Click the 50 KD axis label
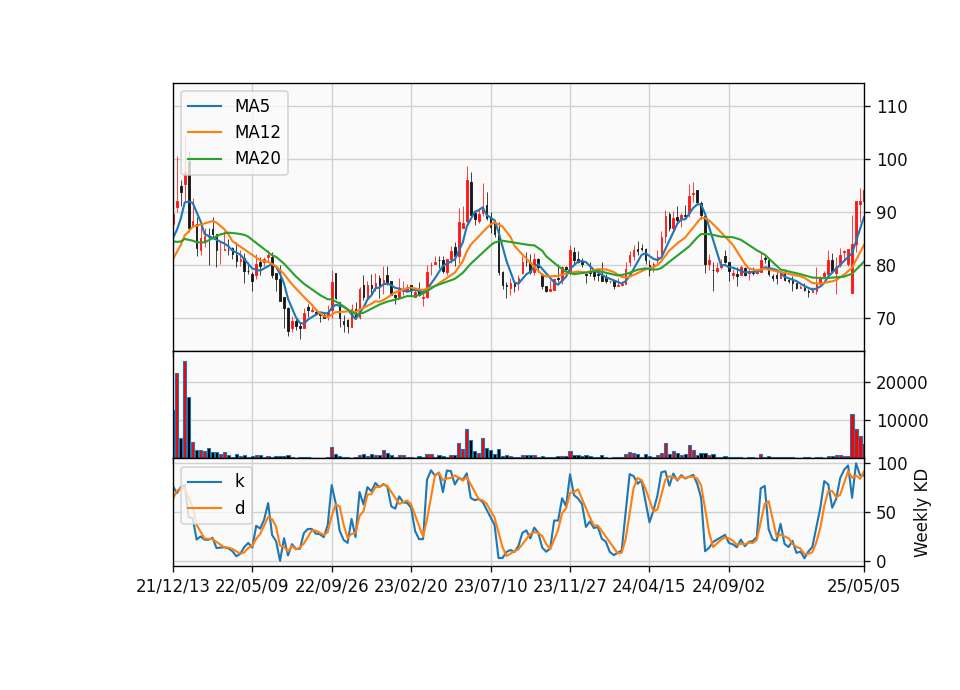960x690 pixels. [887, 513]
